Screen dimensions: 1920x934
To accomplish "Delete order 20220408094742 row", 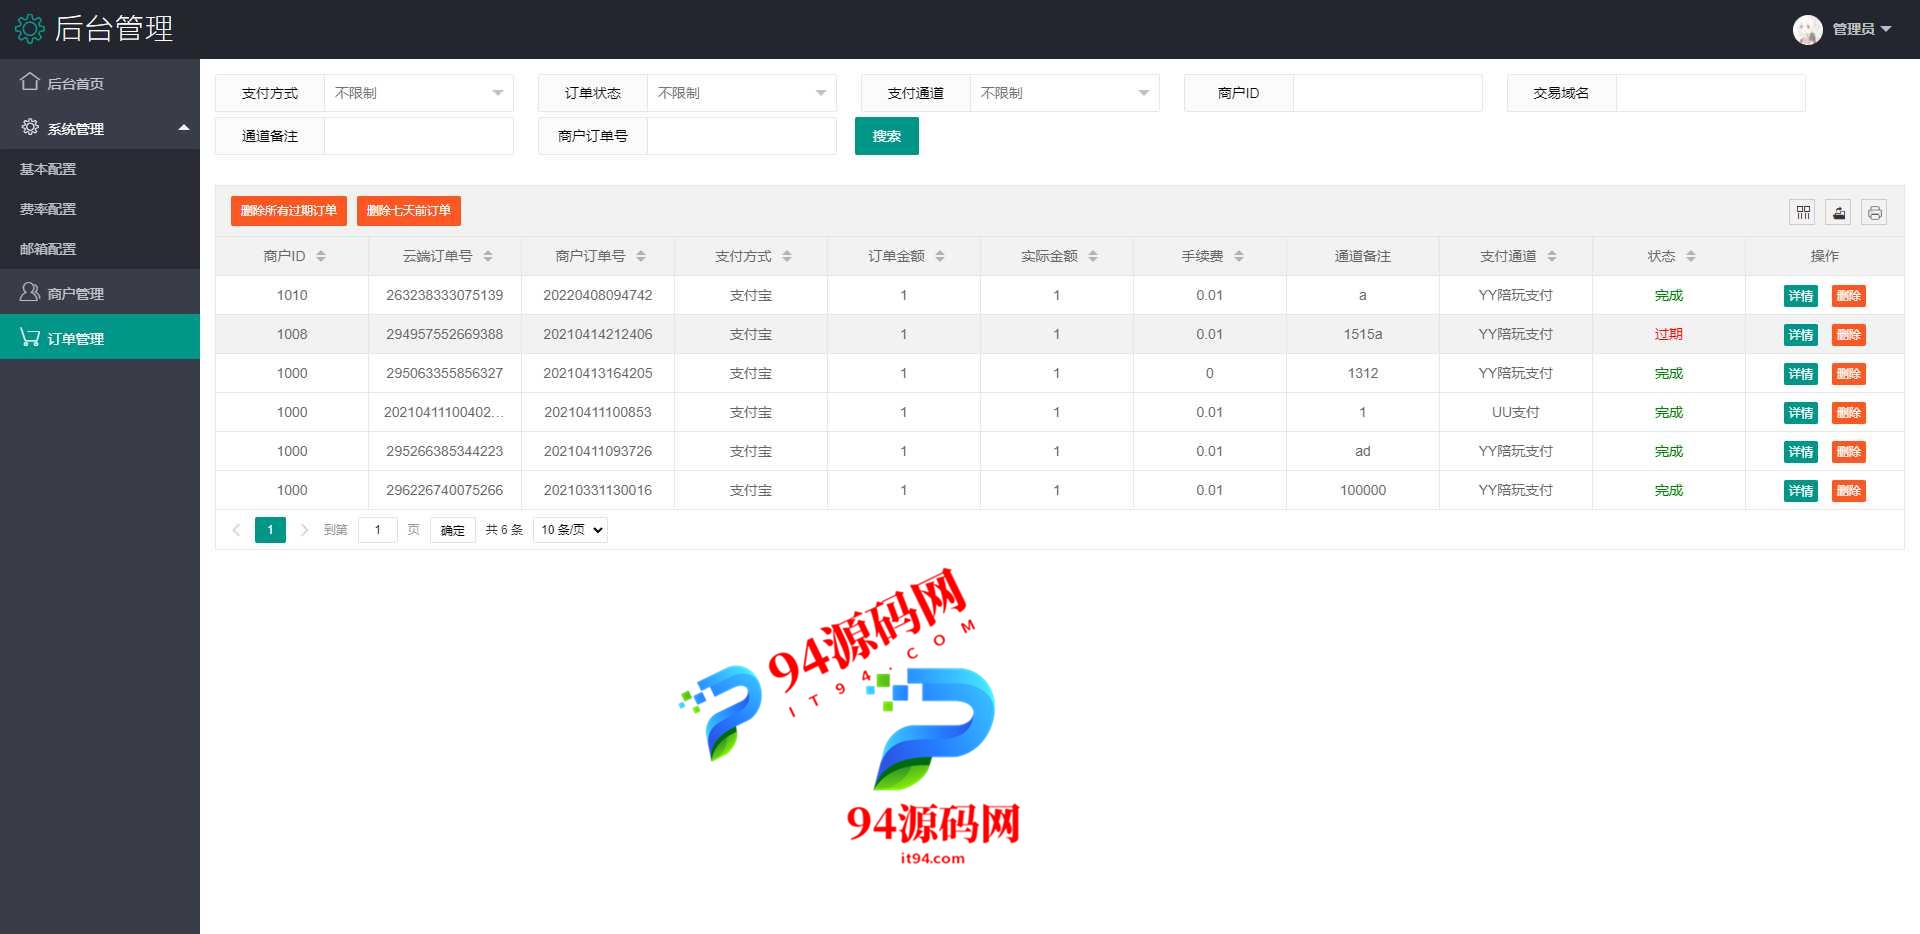I will coord(1849,296).
